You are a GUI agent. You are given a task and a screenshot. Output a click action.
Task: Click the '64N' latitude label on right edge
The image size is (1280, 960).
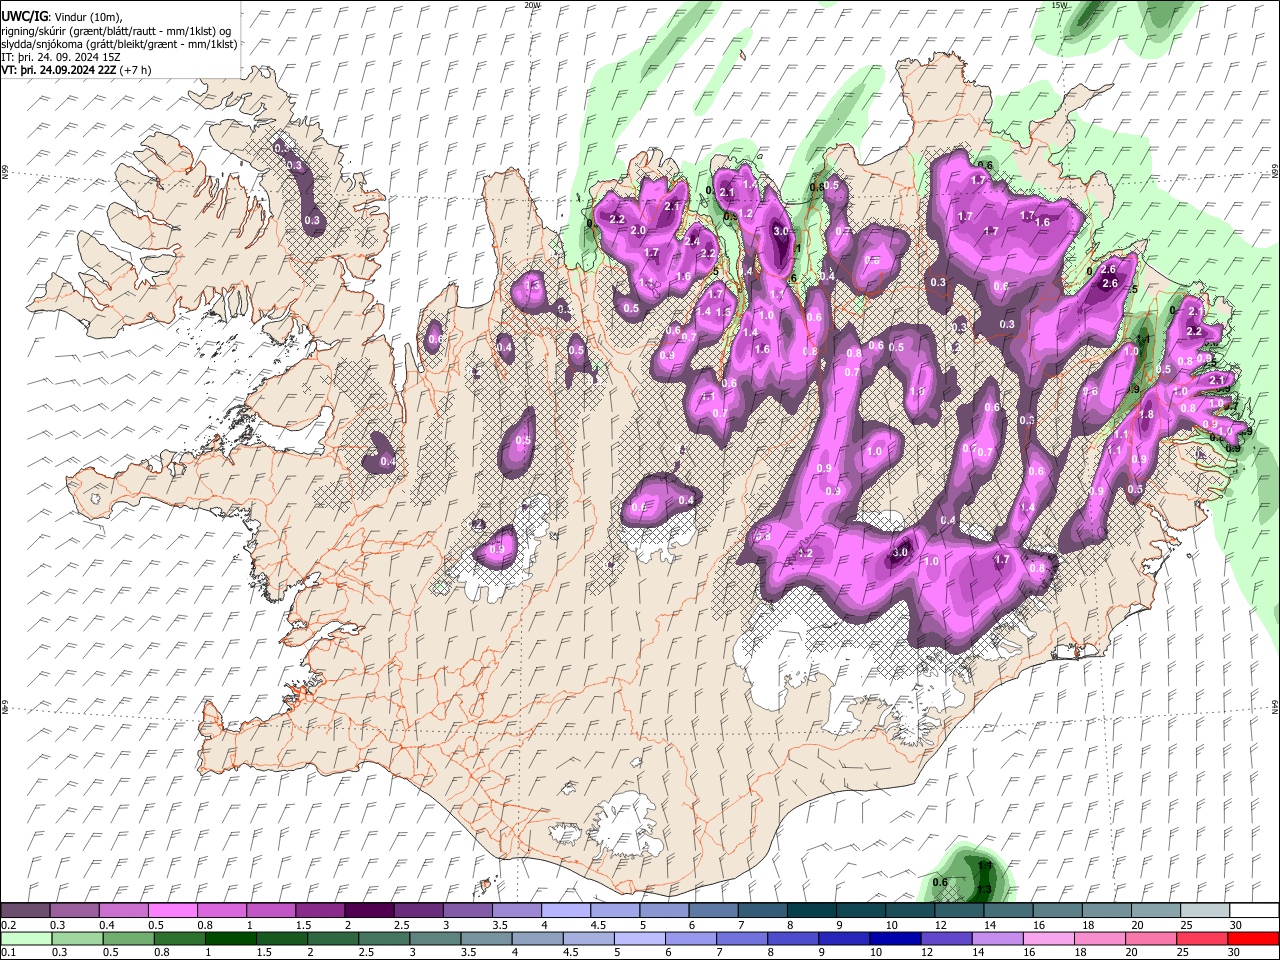1275,706
